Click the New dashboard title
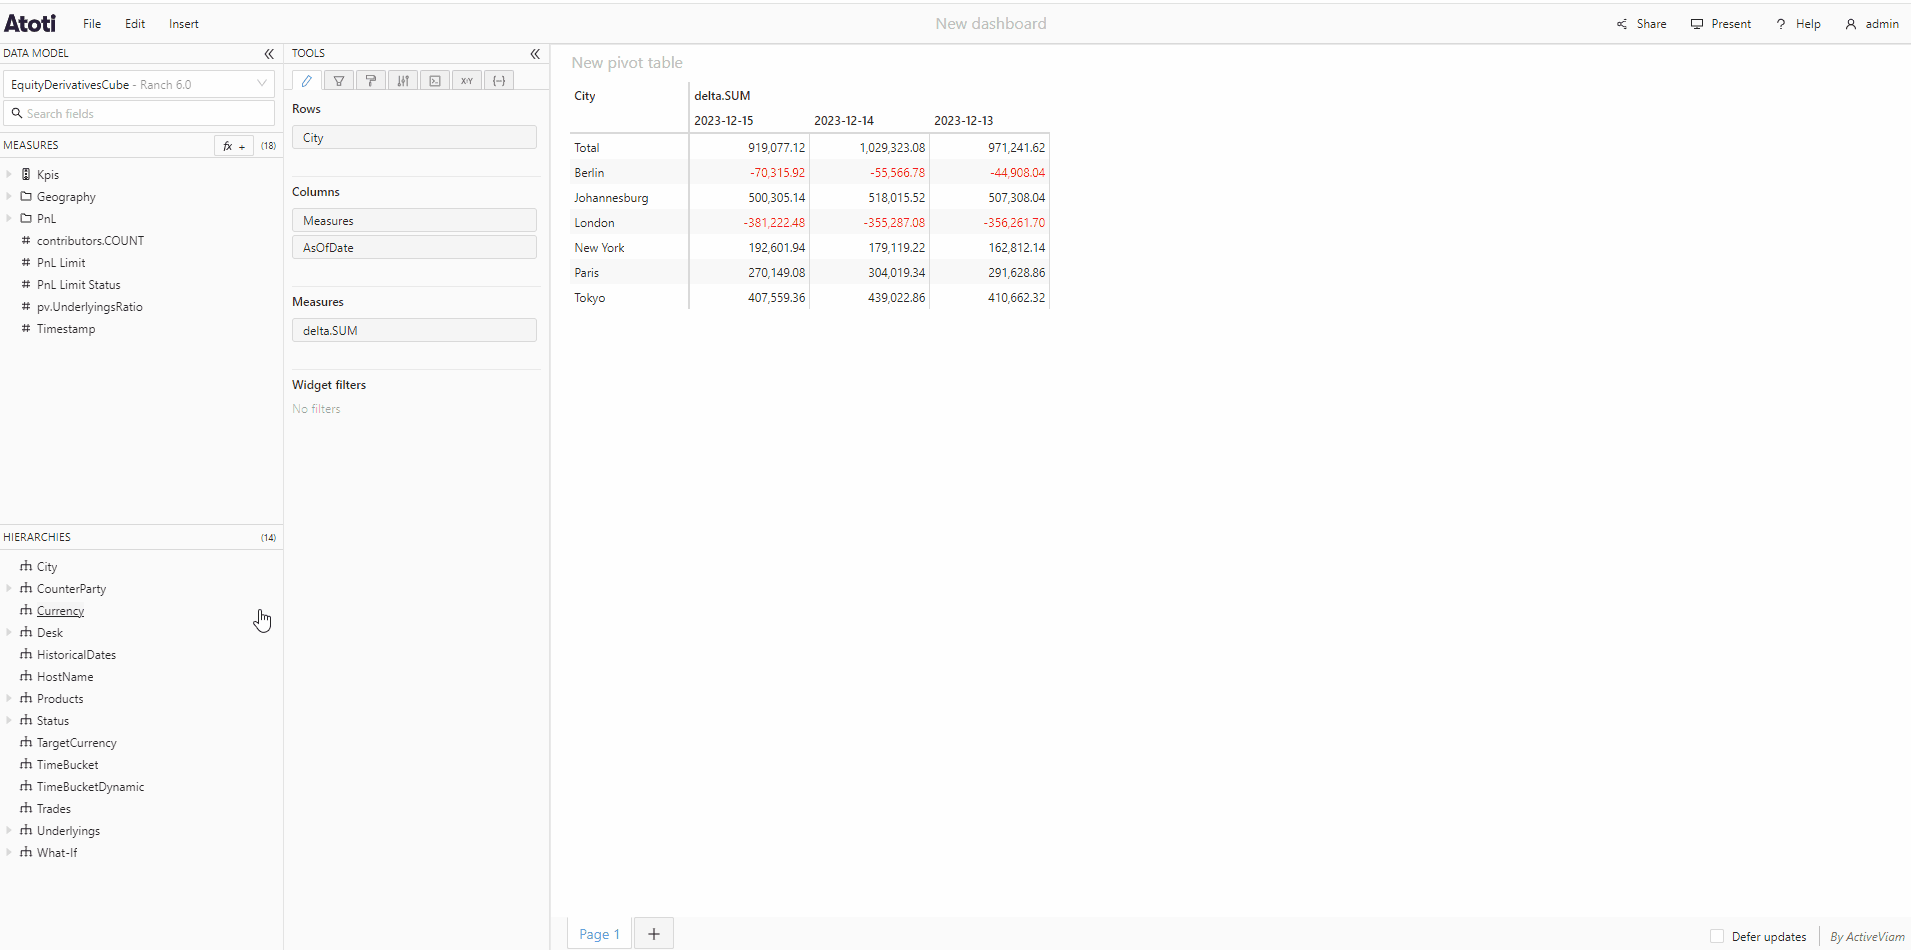Screen dimensions: 1911x950 [991, 24]
